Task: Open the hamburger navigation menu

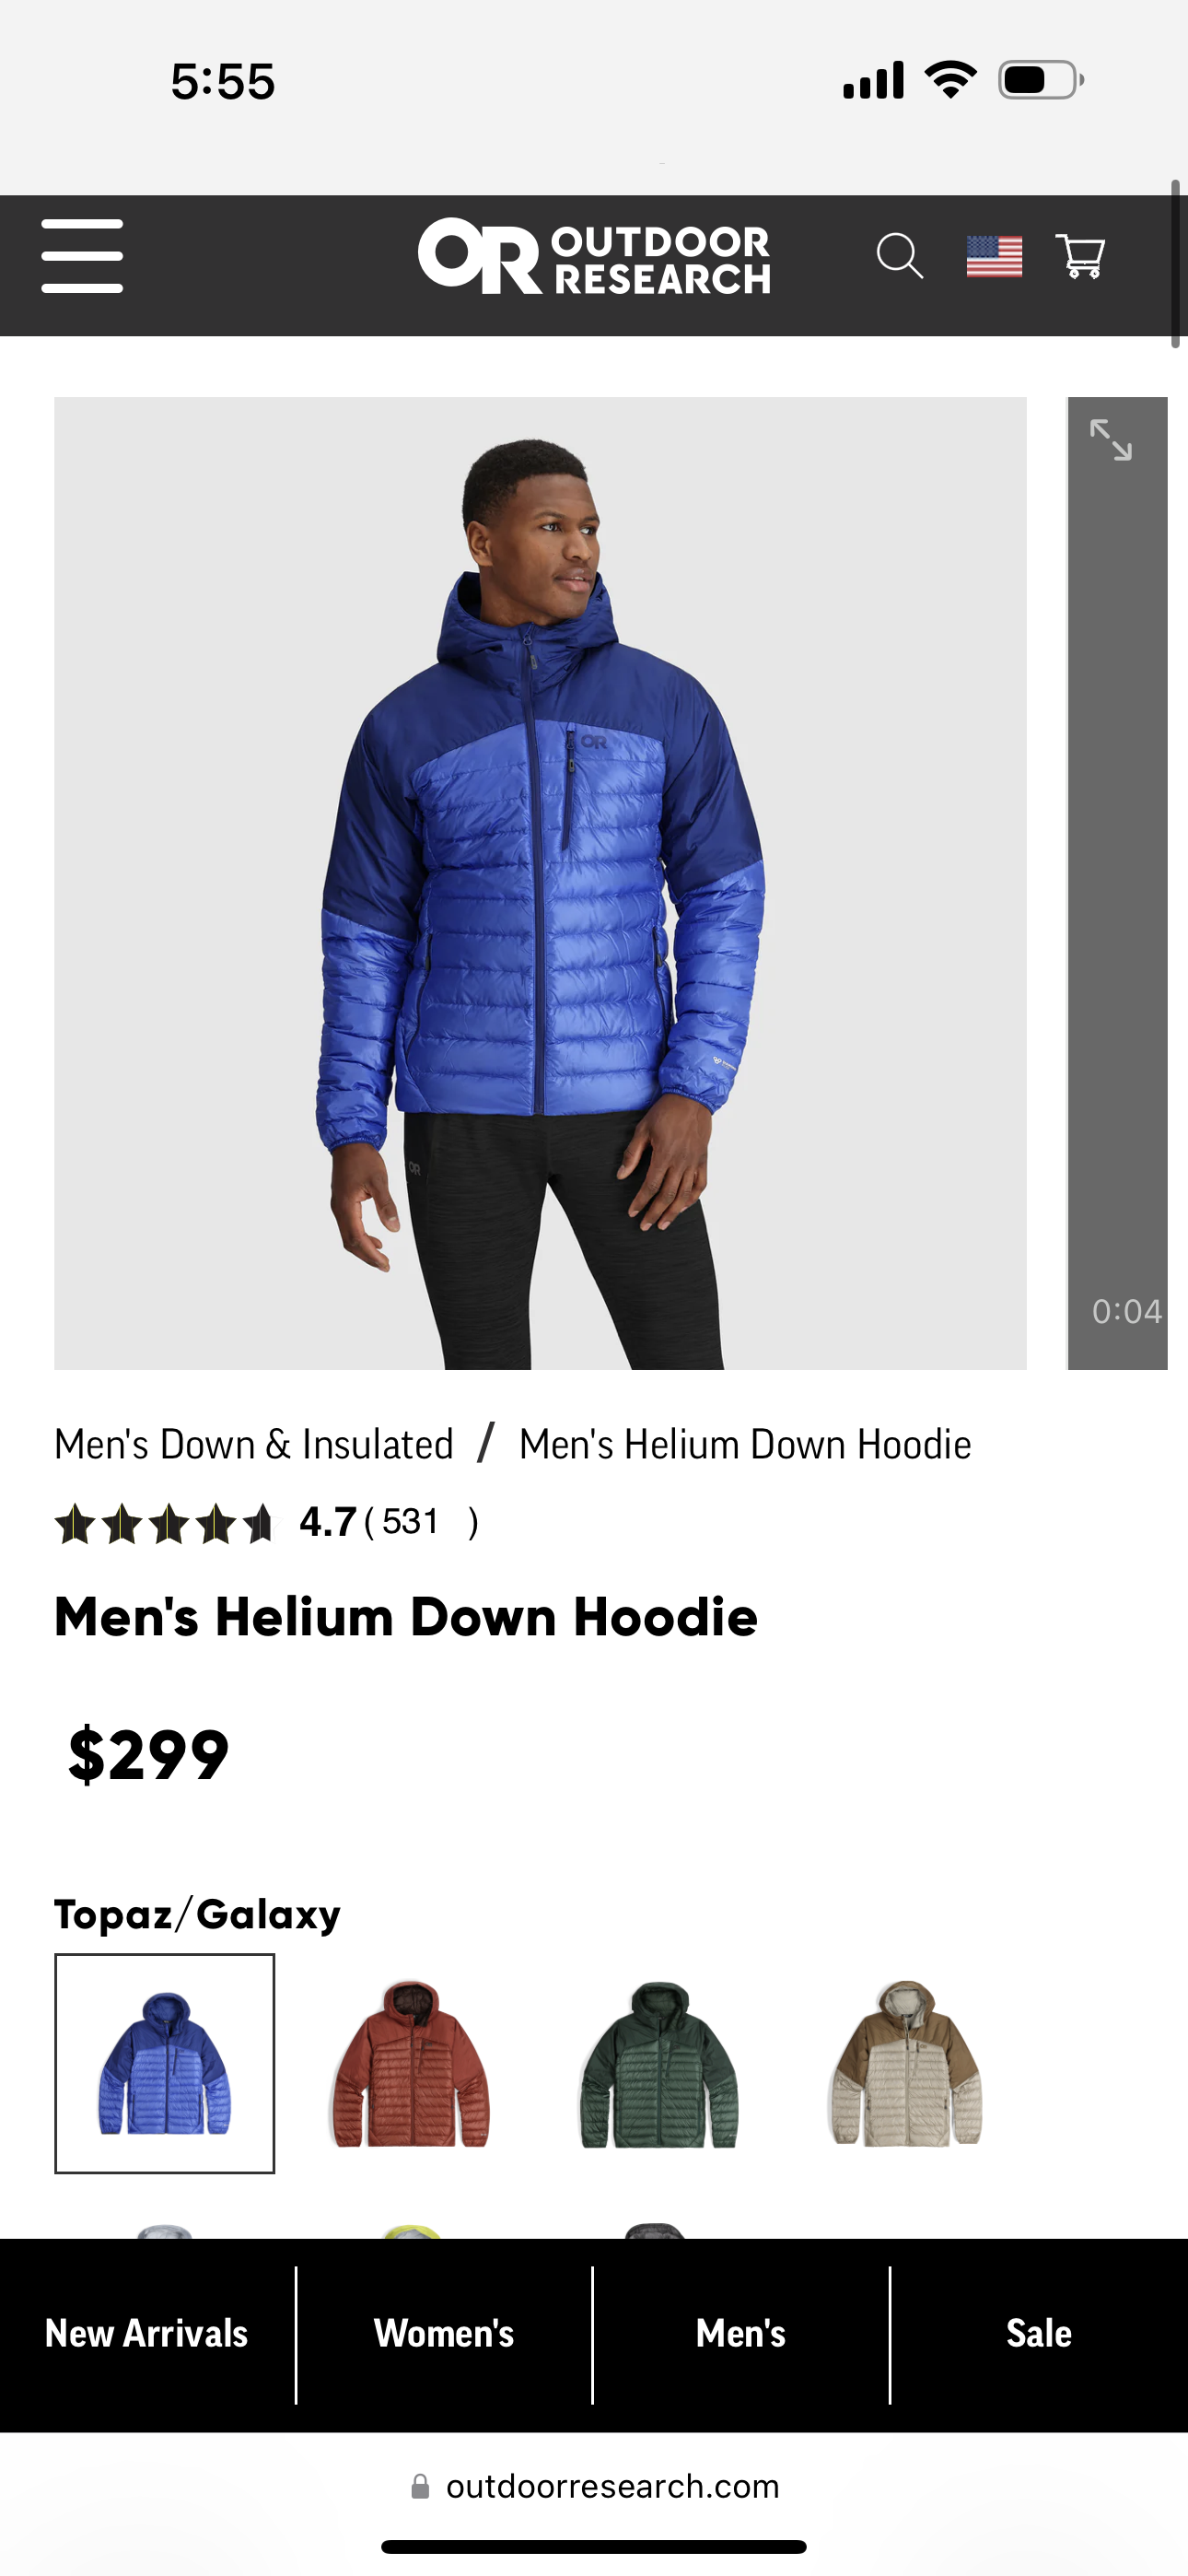Action: [x=82, y=256]
